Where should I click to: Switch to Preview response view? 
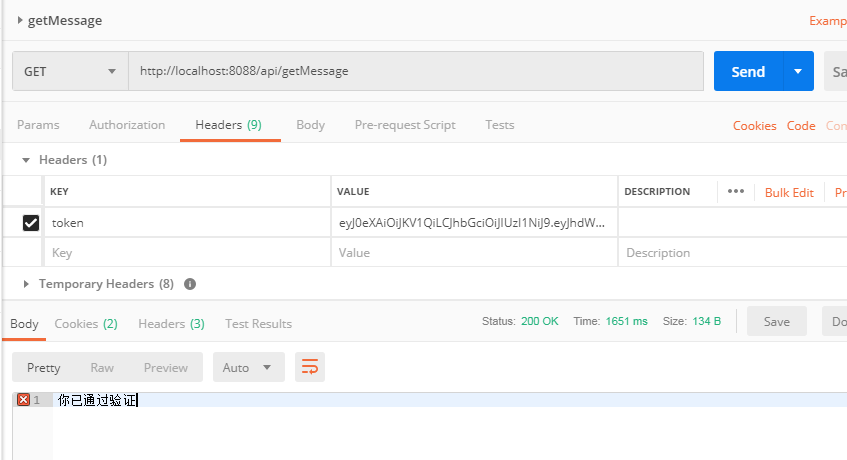[166, 368]
